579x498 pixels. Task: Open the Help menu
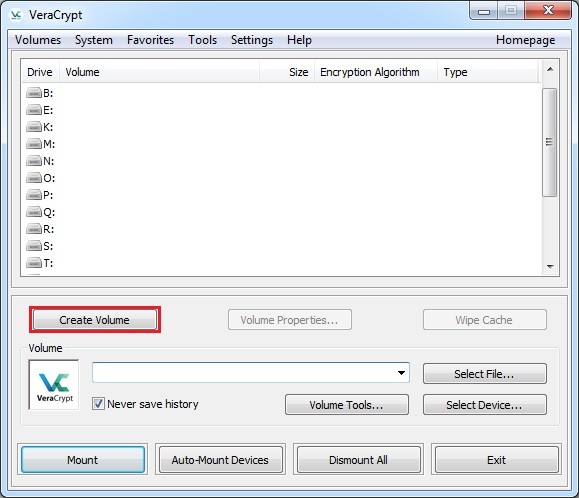click(x=299, y=40)
